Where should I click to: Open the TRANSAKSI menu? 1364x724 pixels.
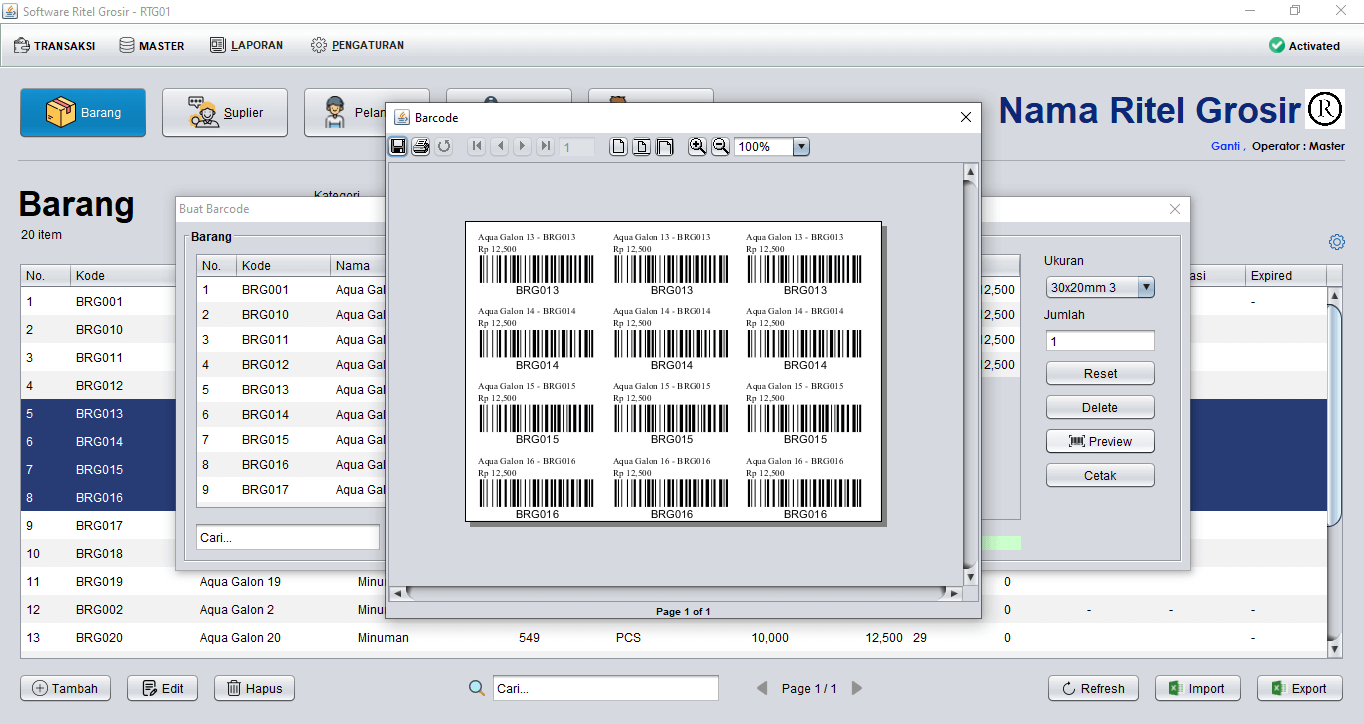pyautogui.click(x=55, y=45)
